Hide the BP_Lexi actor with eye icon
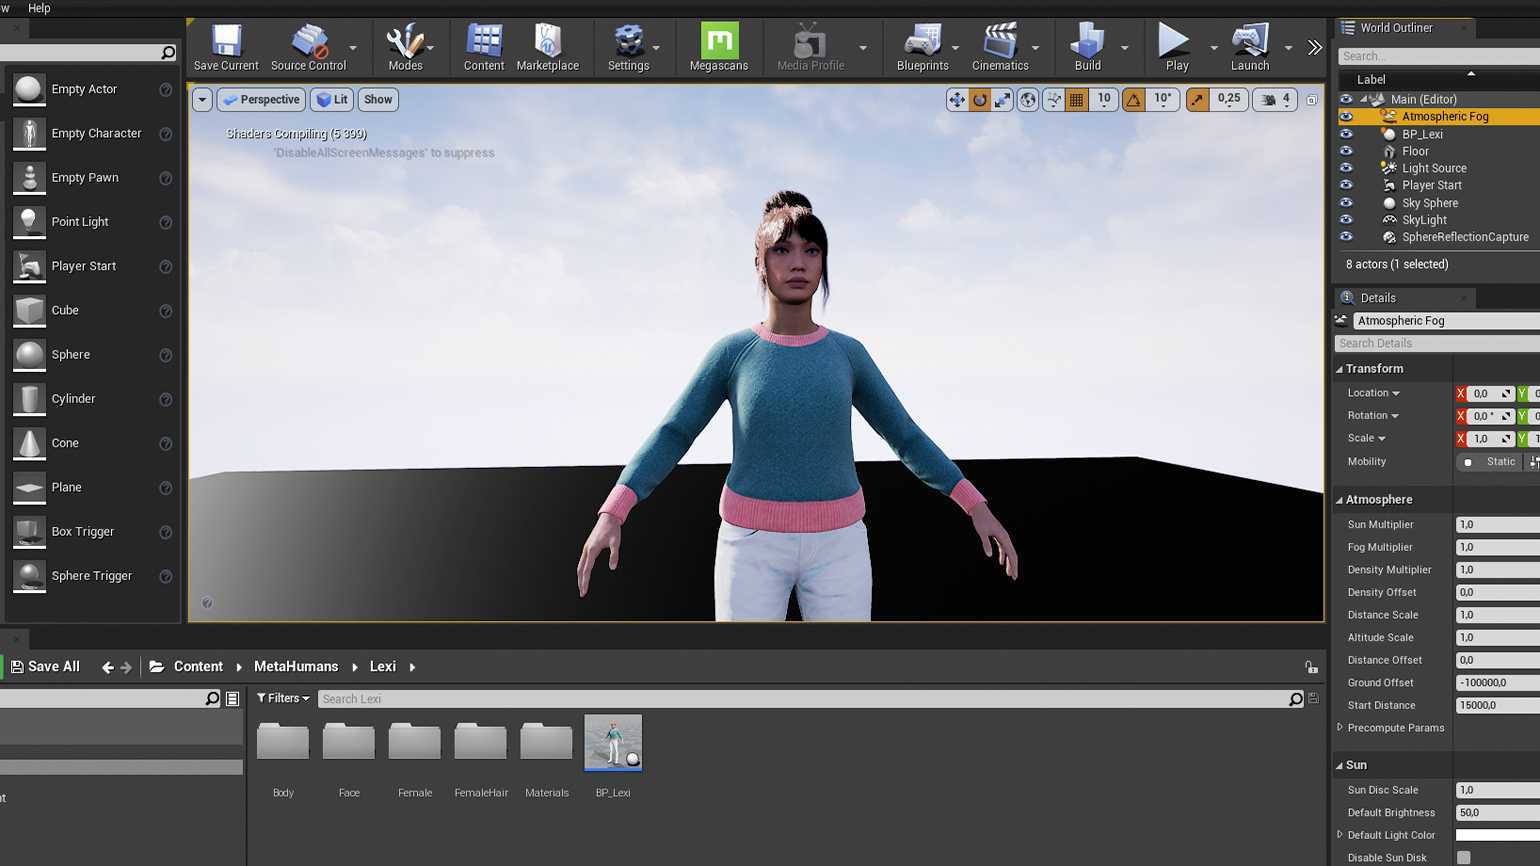The height and width of the screenshot is (866, 1540). click(1346, 134)
